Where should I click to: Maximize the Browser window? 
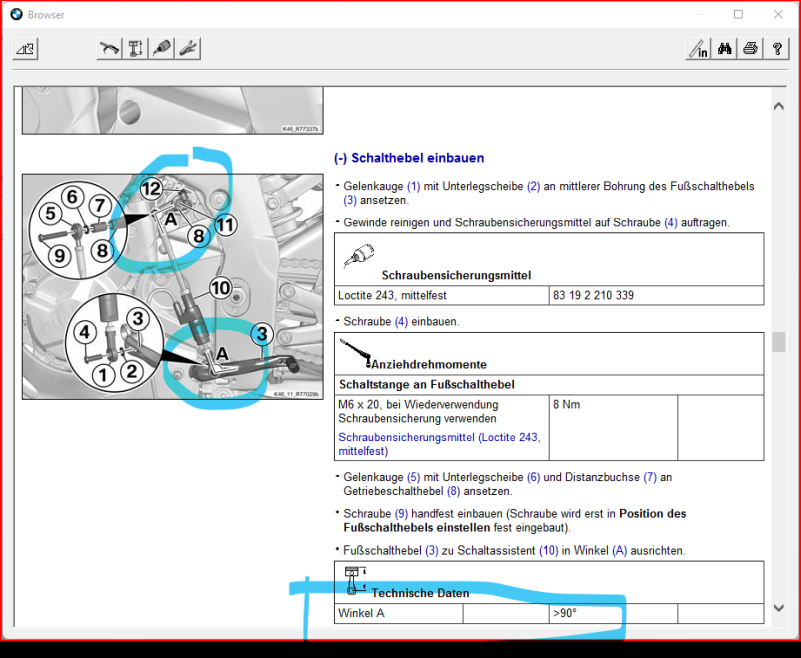pos(738,14)
